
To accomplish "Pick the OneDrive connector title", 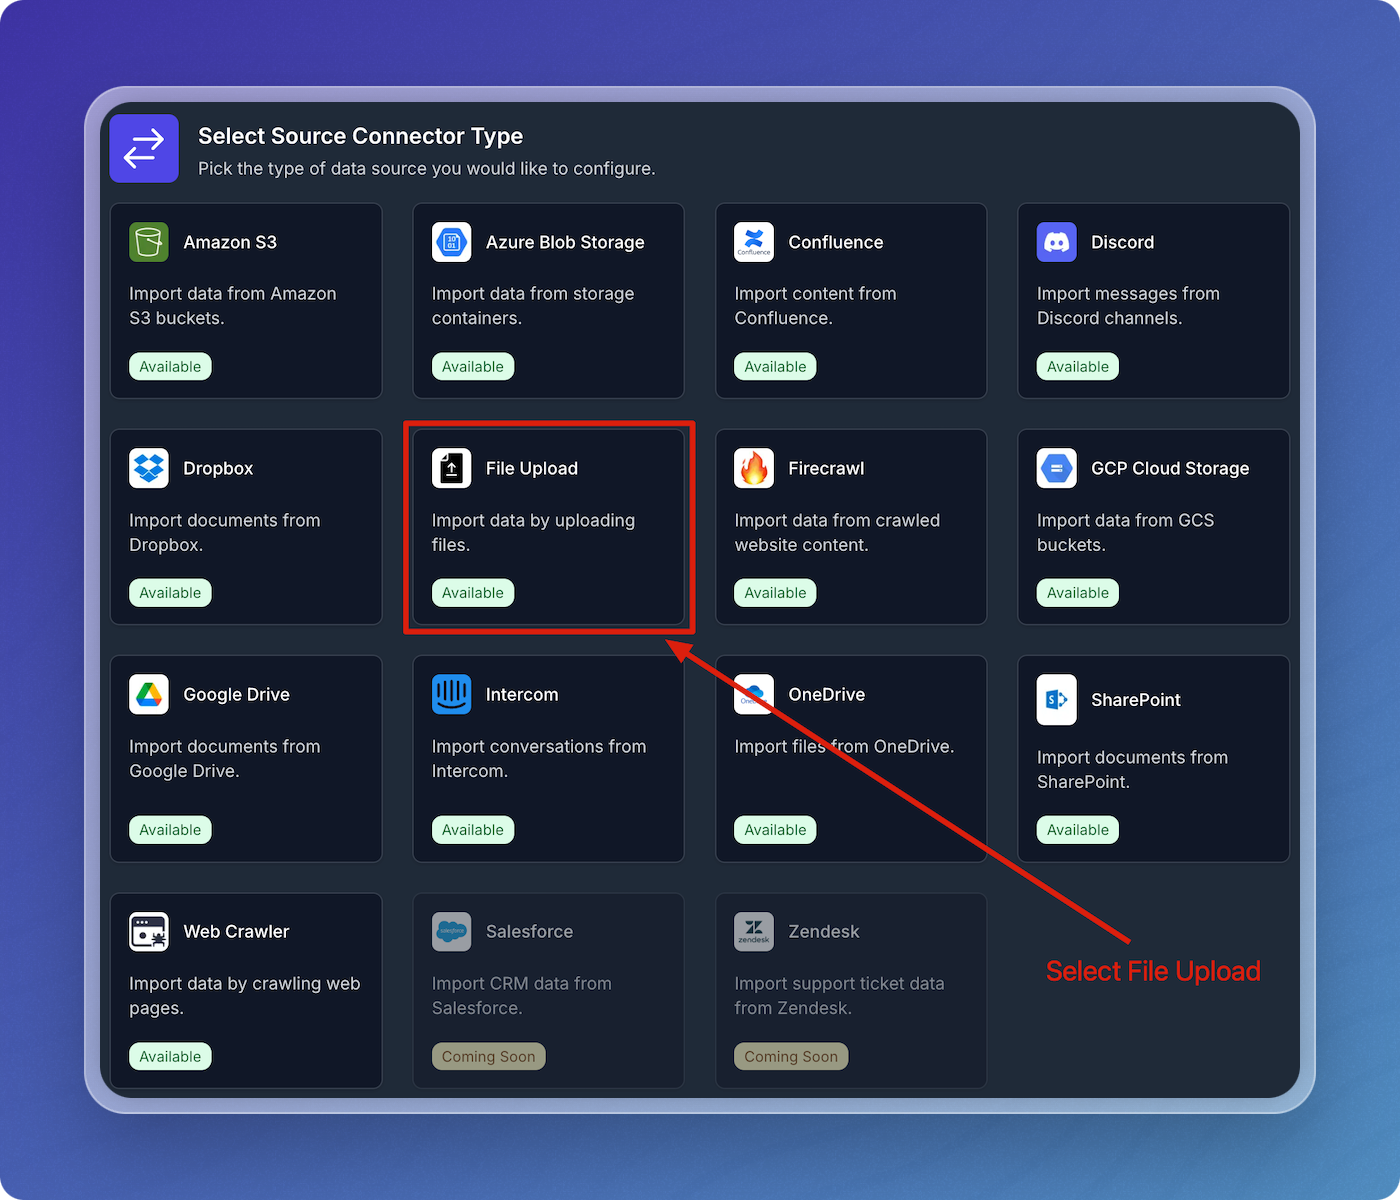I will click(x=826, y=694).
